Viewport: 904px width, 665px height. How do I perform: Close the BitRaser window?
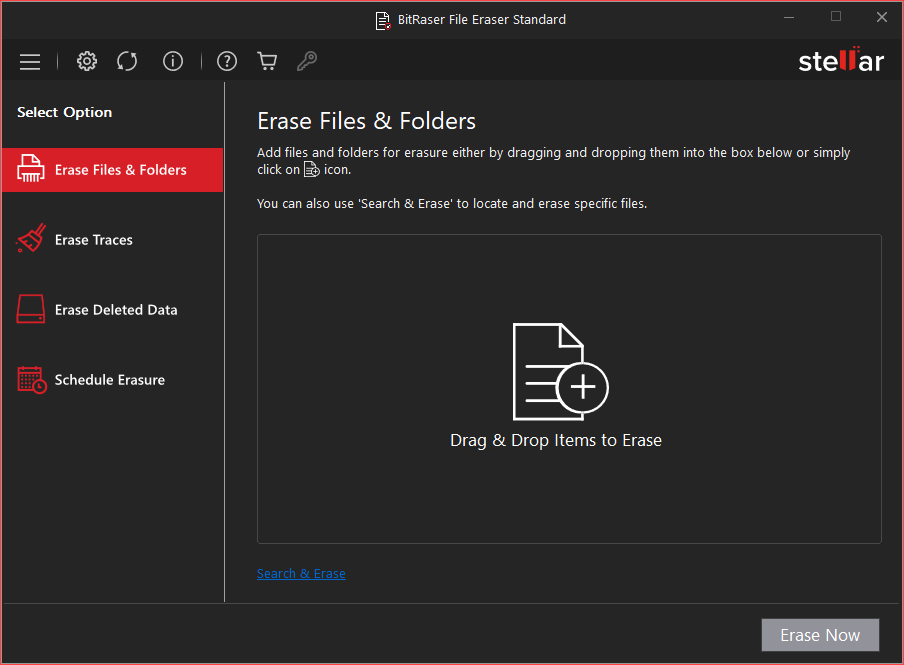pyautogui.click(x=882, y=17)
